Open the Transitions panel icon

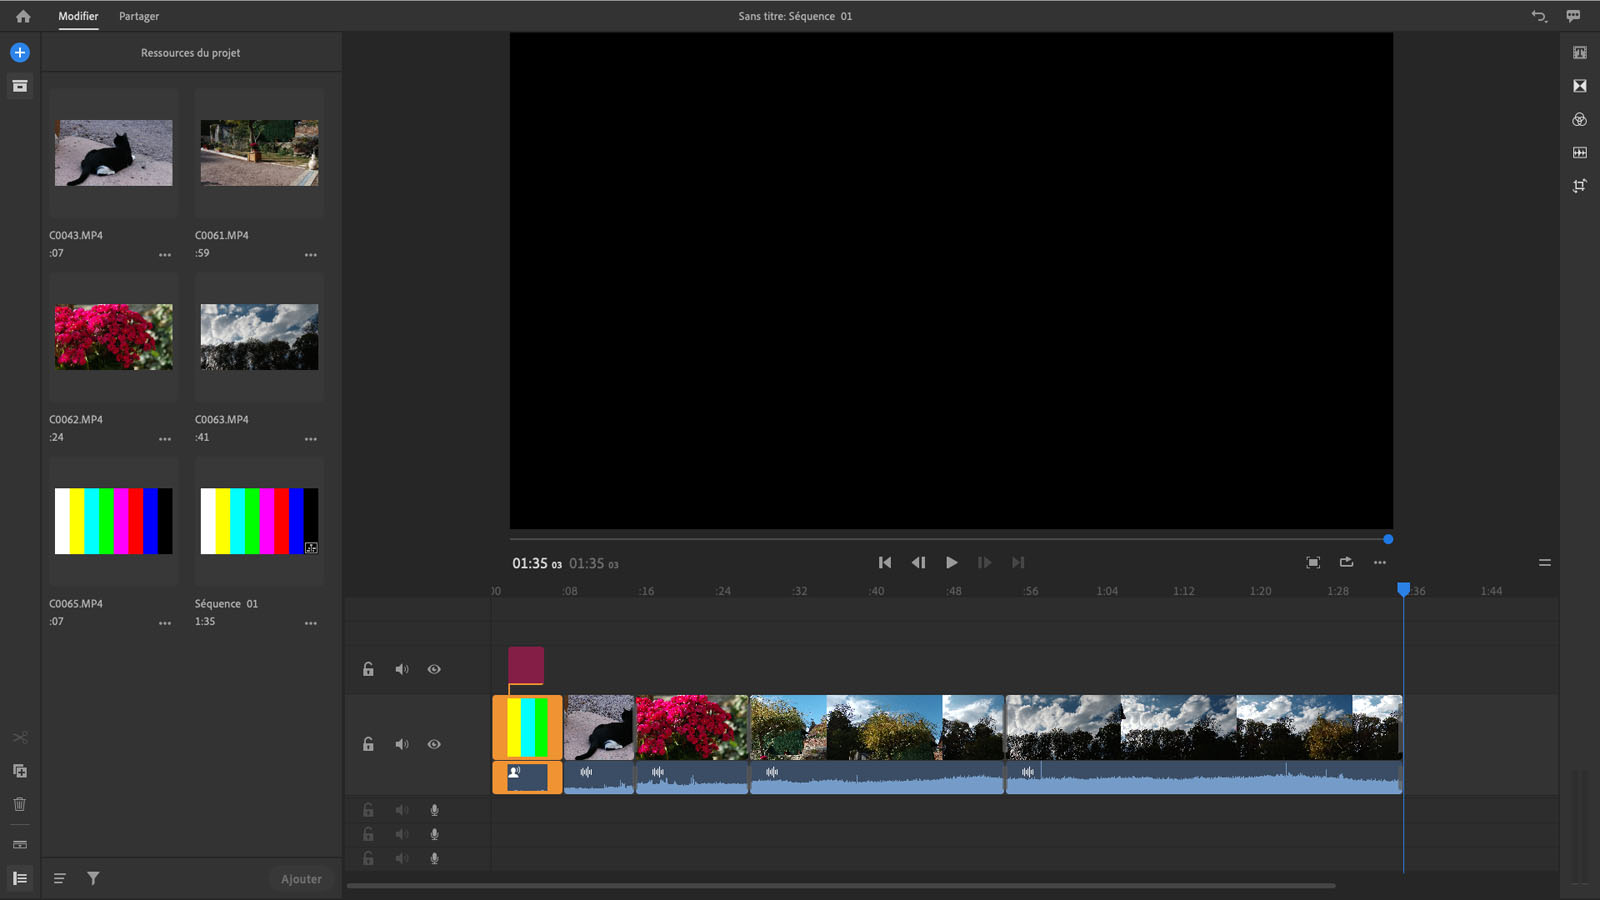[1580, 86]
